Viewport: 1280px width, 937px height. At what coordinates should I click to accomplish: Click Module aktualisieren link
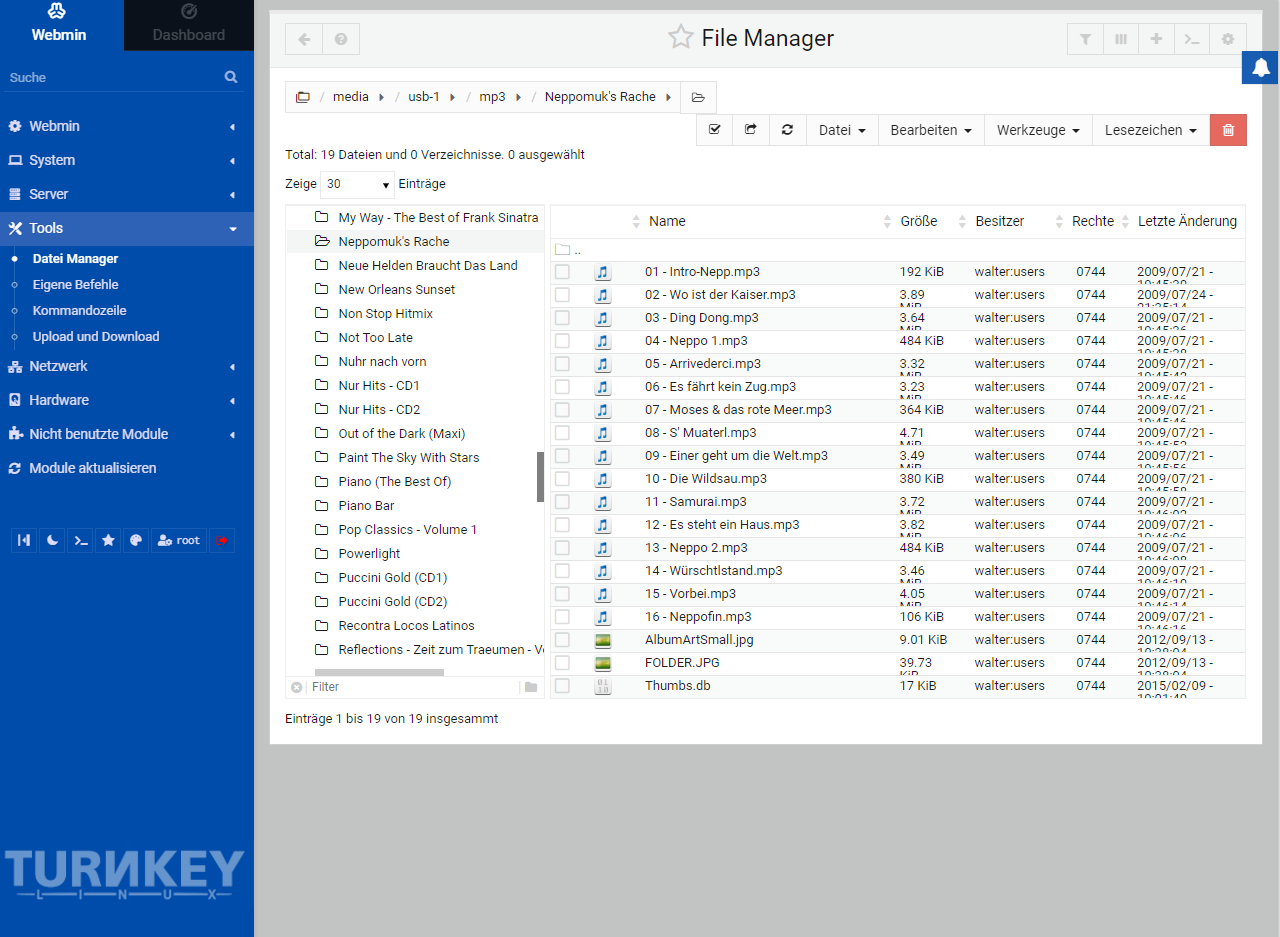(93, 468)
